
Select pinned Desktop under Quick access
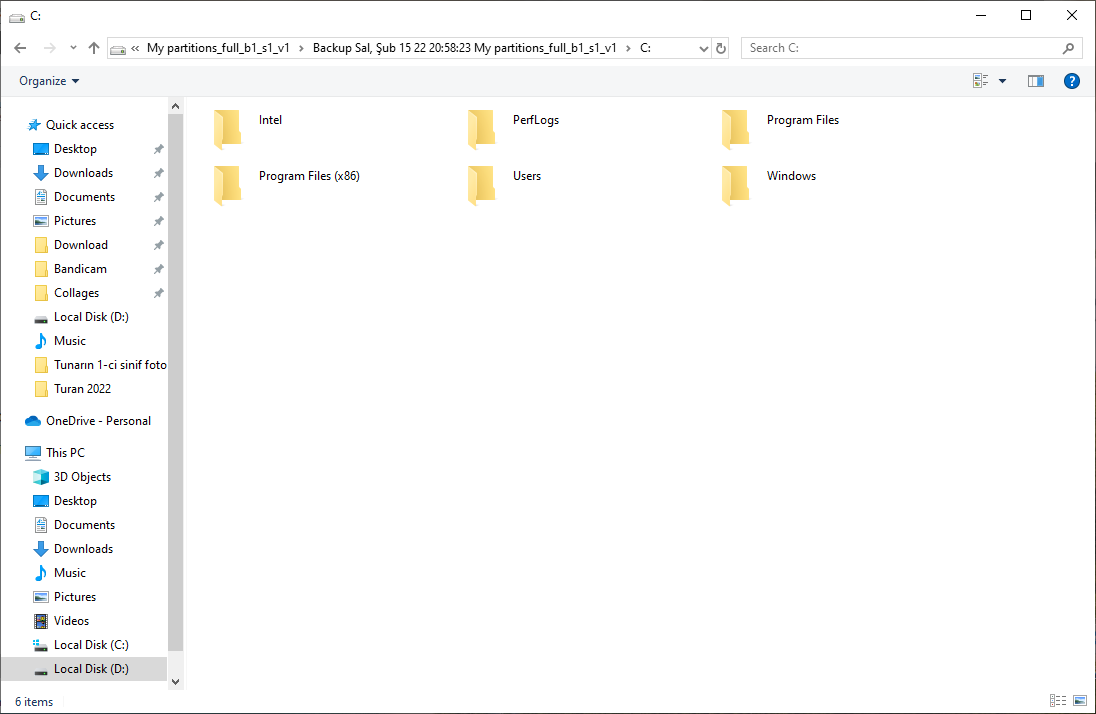tap(75, 149)
